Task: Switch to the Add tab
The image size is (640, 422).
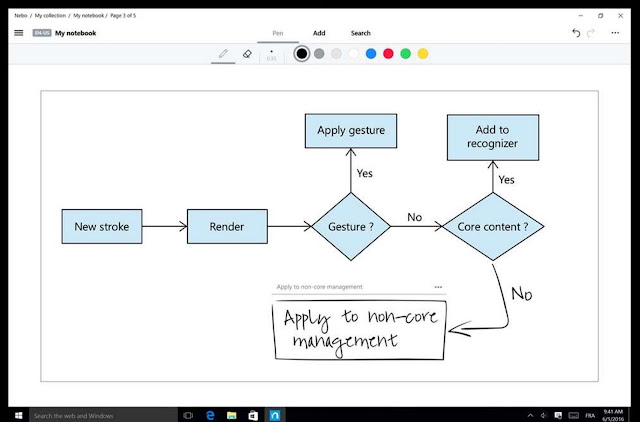Action: click(319, 33)
